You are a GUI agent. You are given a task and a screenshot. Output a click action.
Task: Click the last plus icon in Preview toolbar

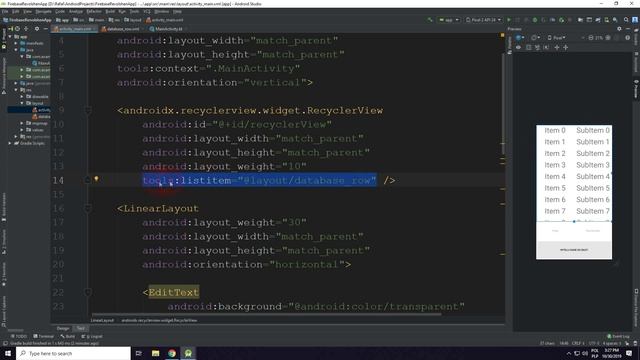click(566, 47)
